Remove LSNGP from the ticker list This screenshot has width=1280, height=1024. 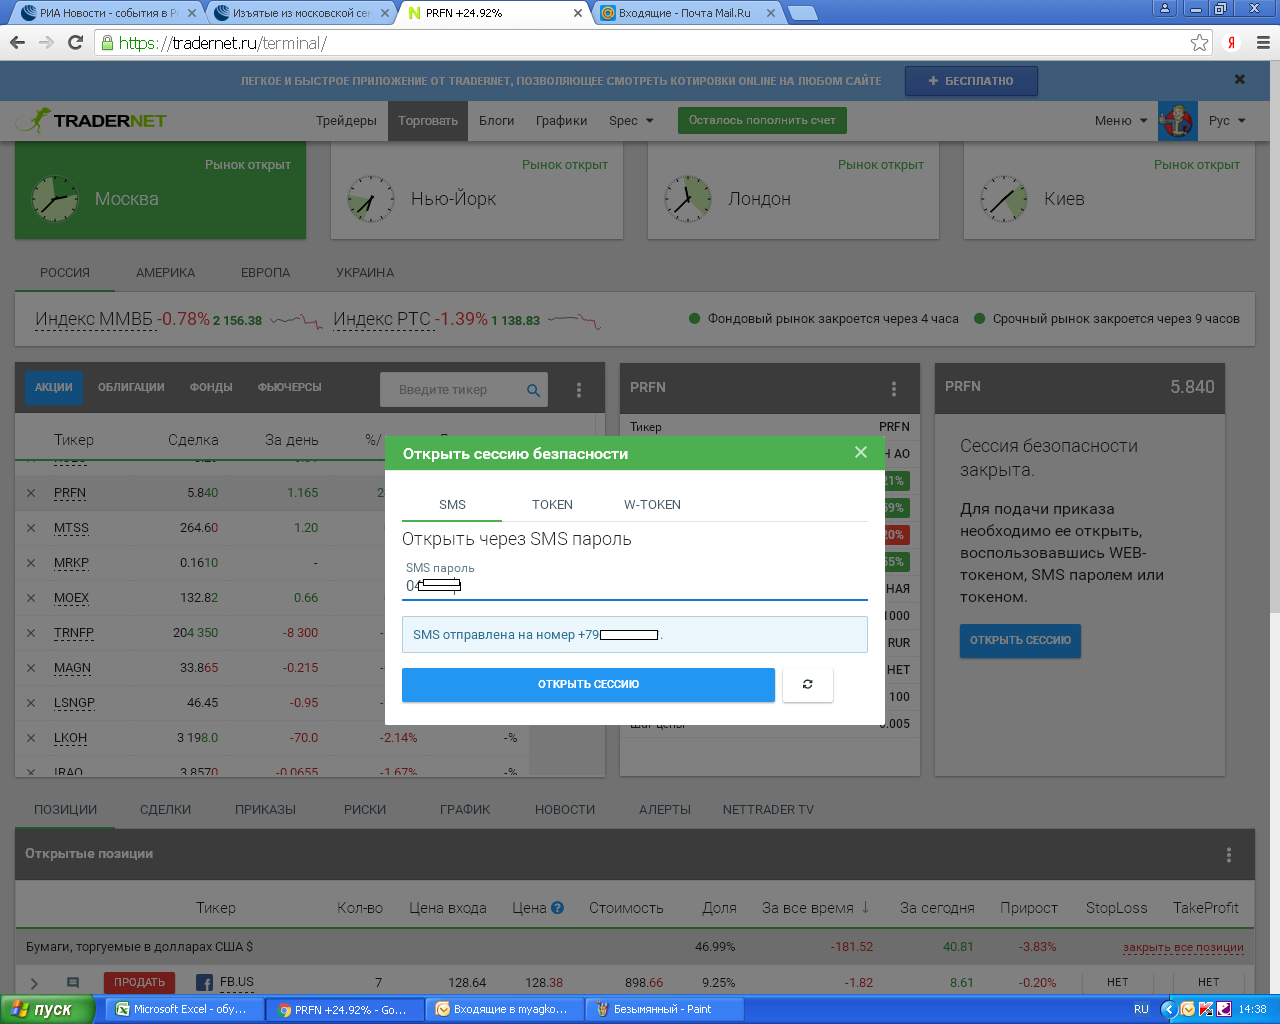pyautogui.click(x=31, y=703)
